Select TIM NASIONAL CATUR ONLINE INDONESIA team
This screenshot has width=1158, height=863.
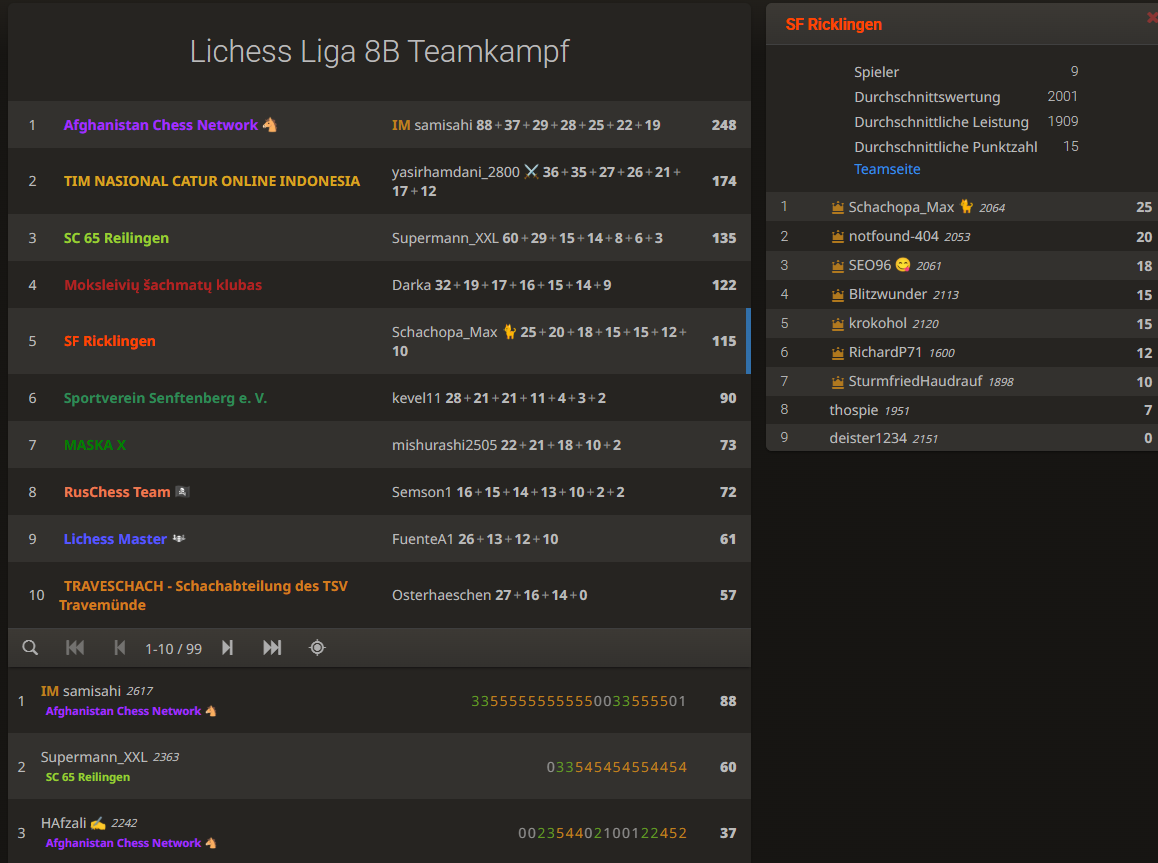point(379,181)
